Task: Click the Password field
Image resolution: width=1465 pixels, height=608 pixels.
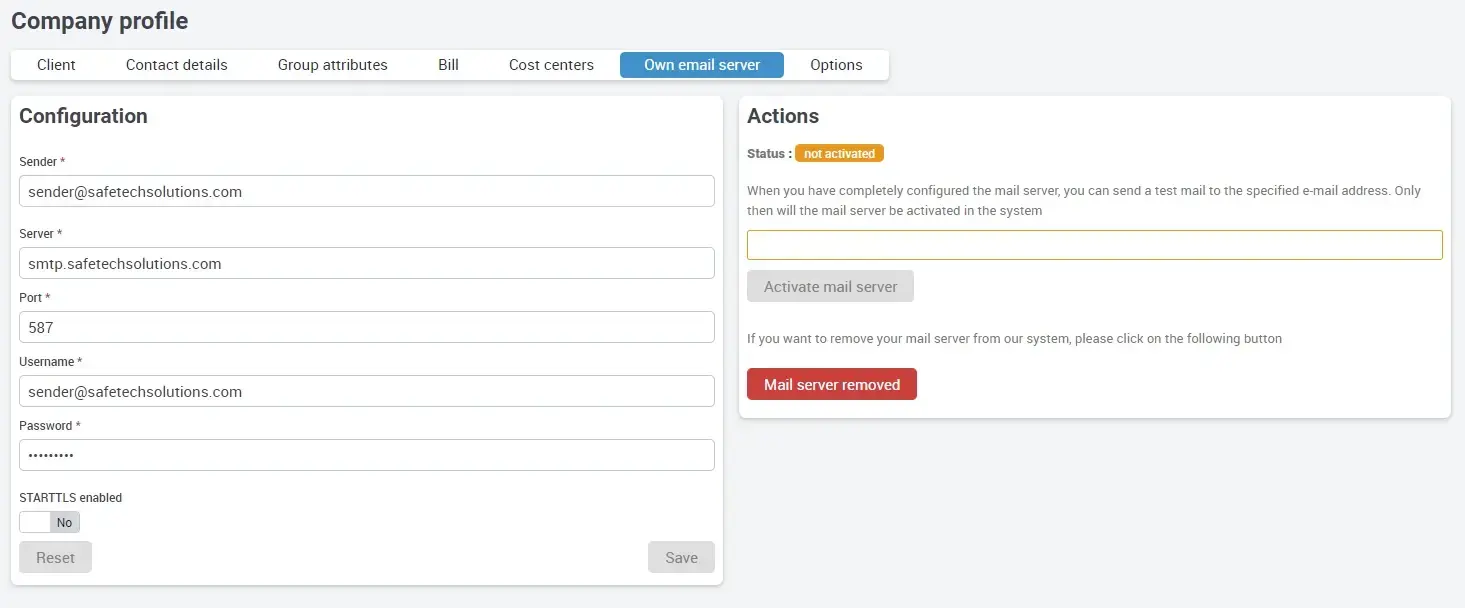Action: [x=366, y=455]
